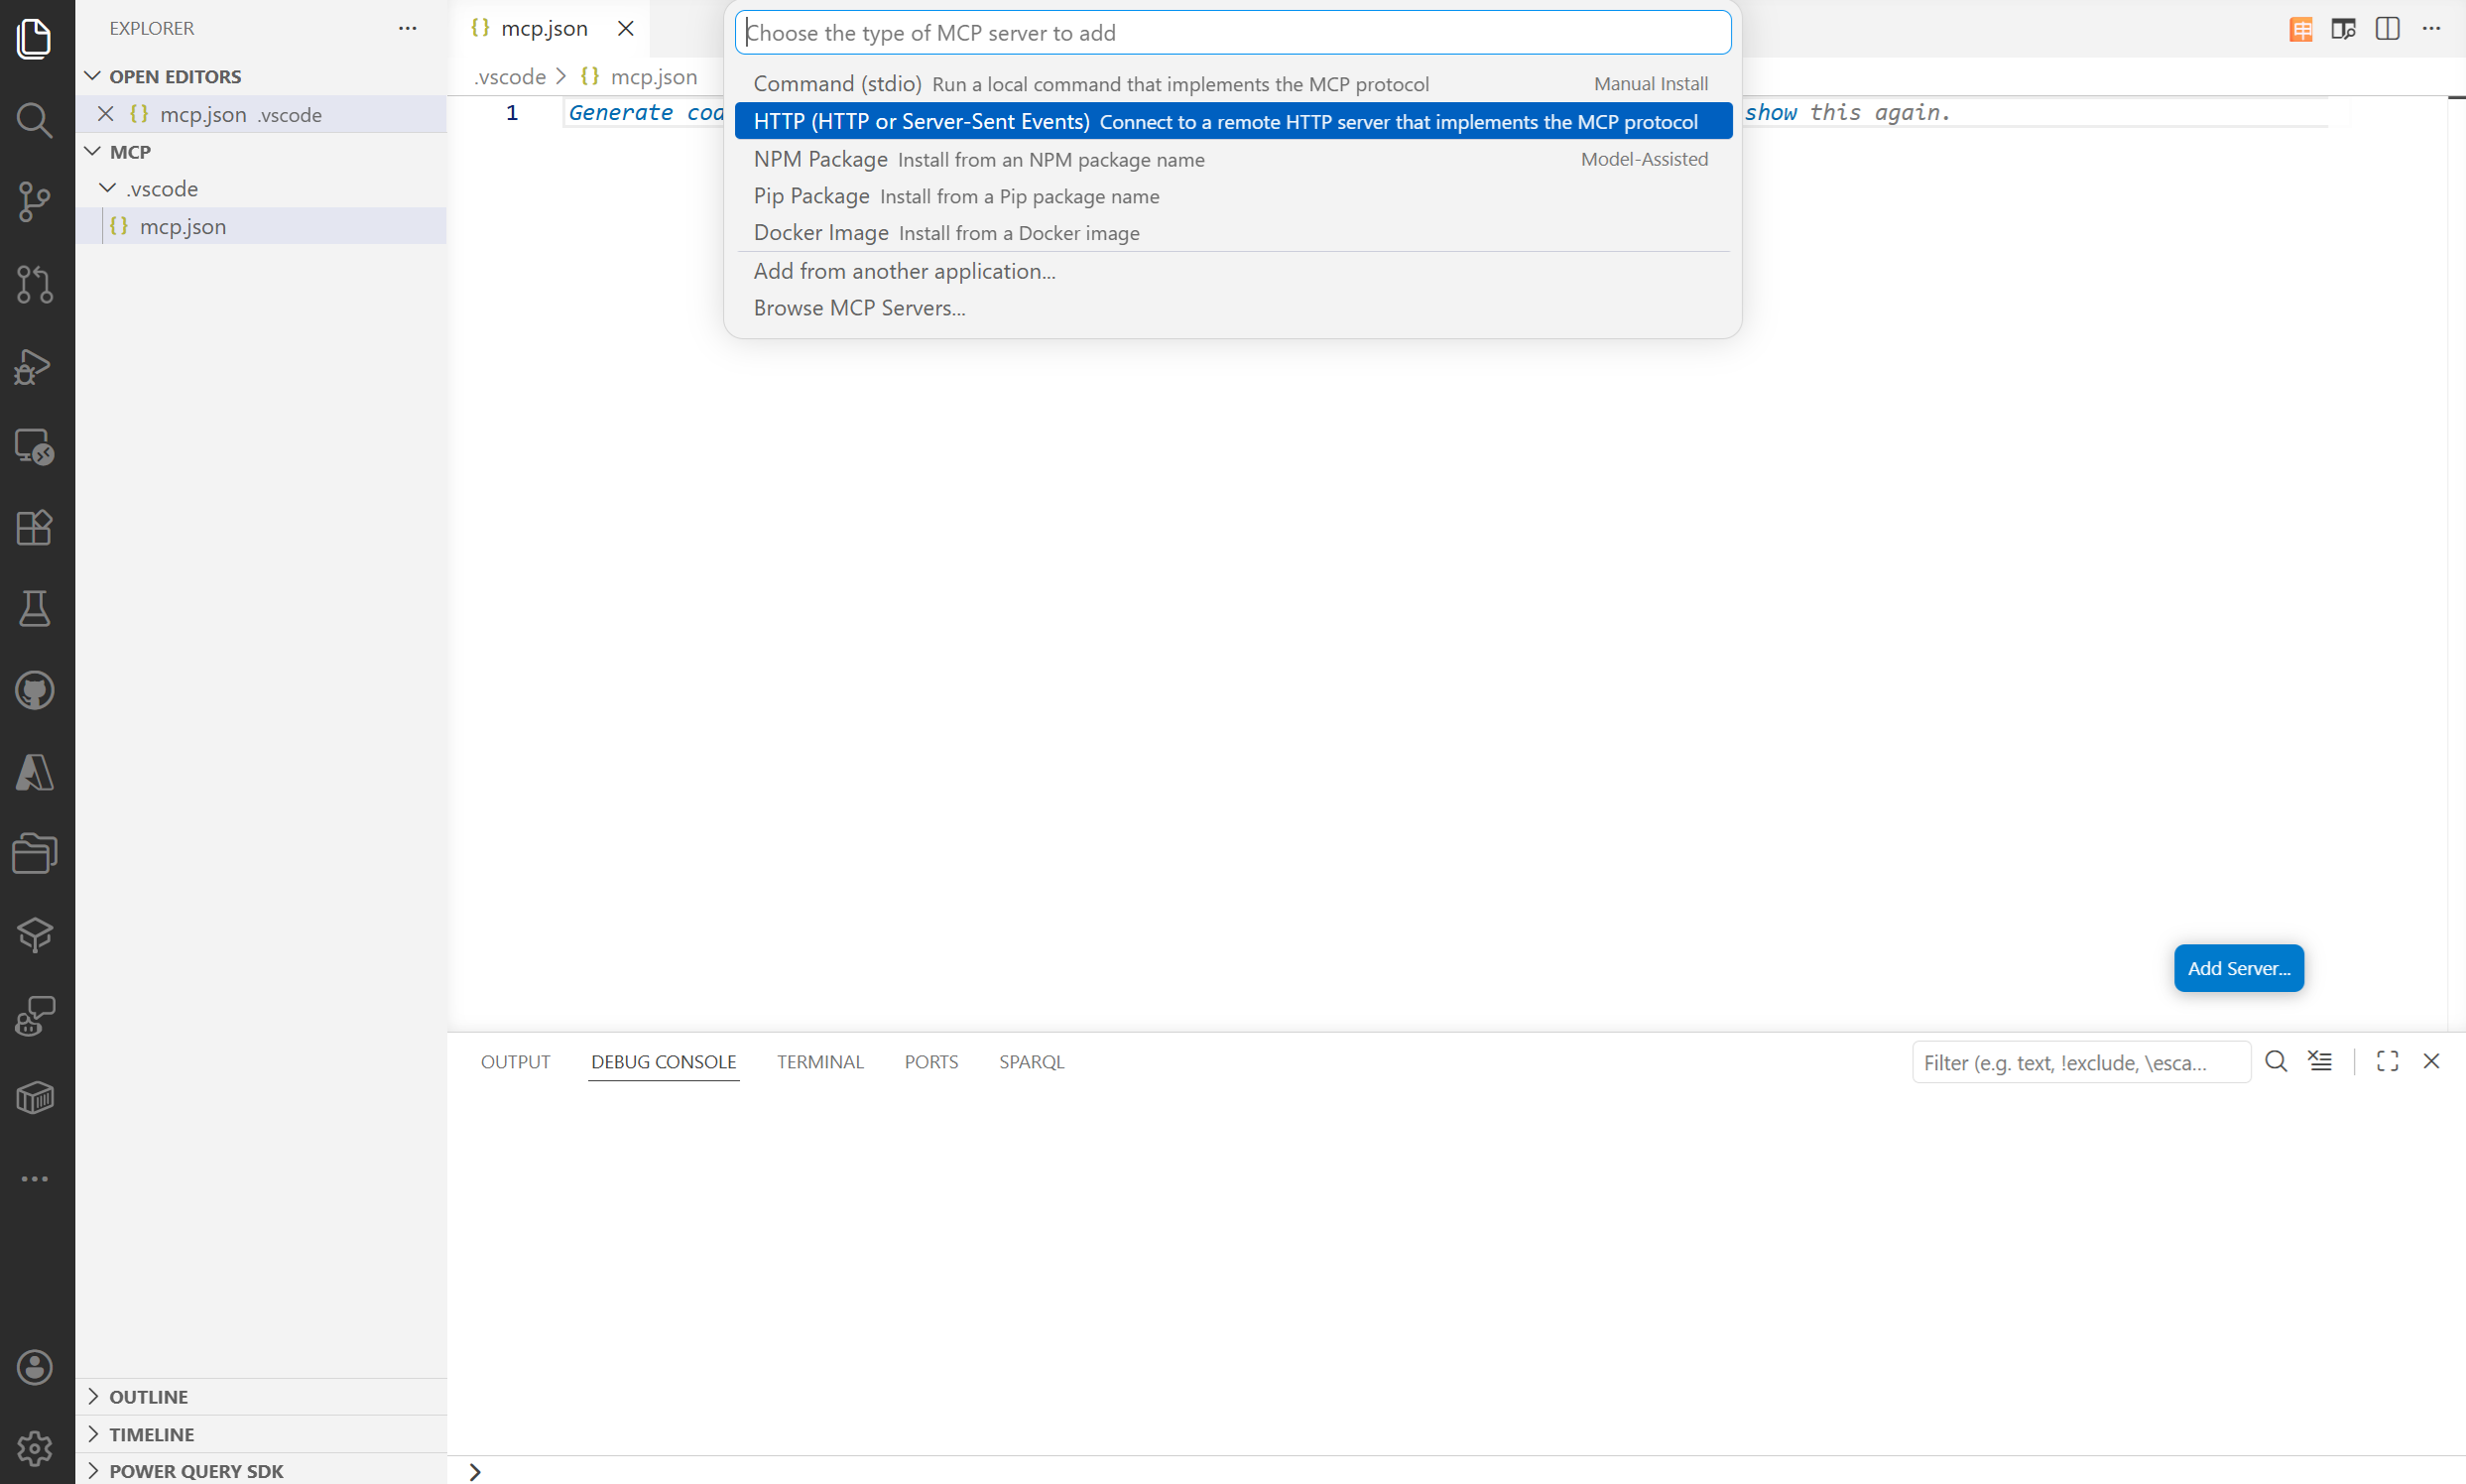Click the orange table icon in the editor toolbar
The width and height of the screenshot is (2466, 1484).
pos(2301,29)
